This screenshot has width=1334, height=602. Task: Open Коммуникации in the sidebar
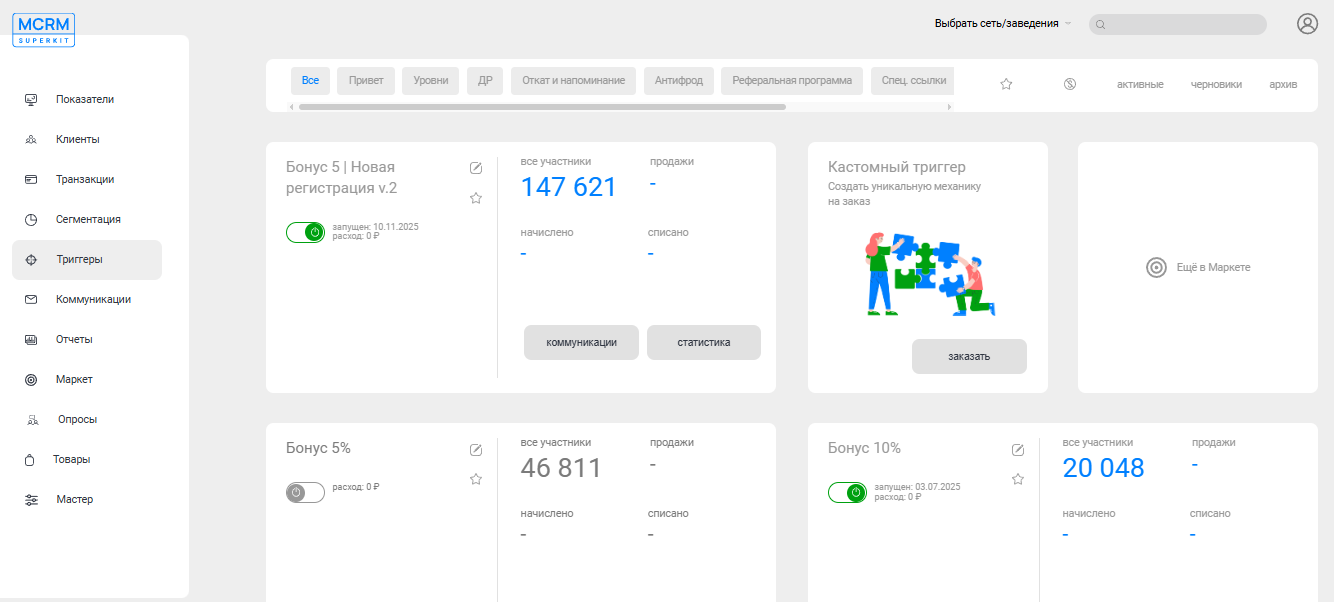93,299
